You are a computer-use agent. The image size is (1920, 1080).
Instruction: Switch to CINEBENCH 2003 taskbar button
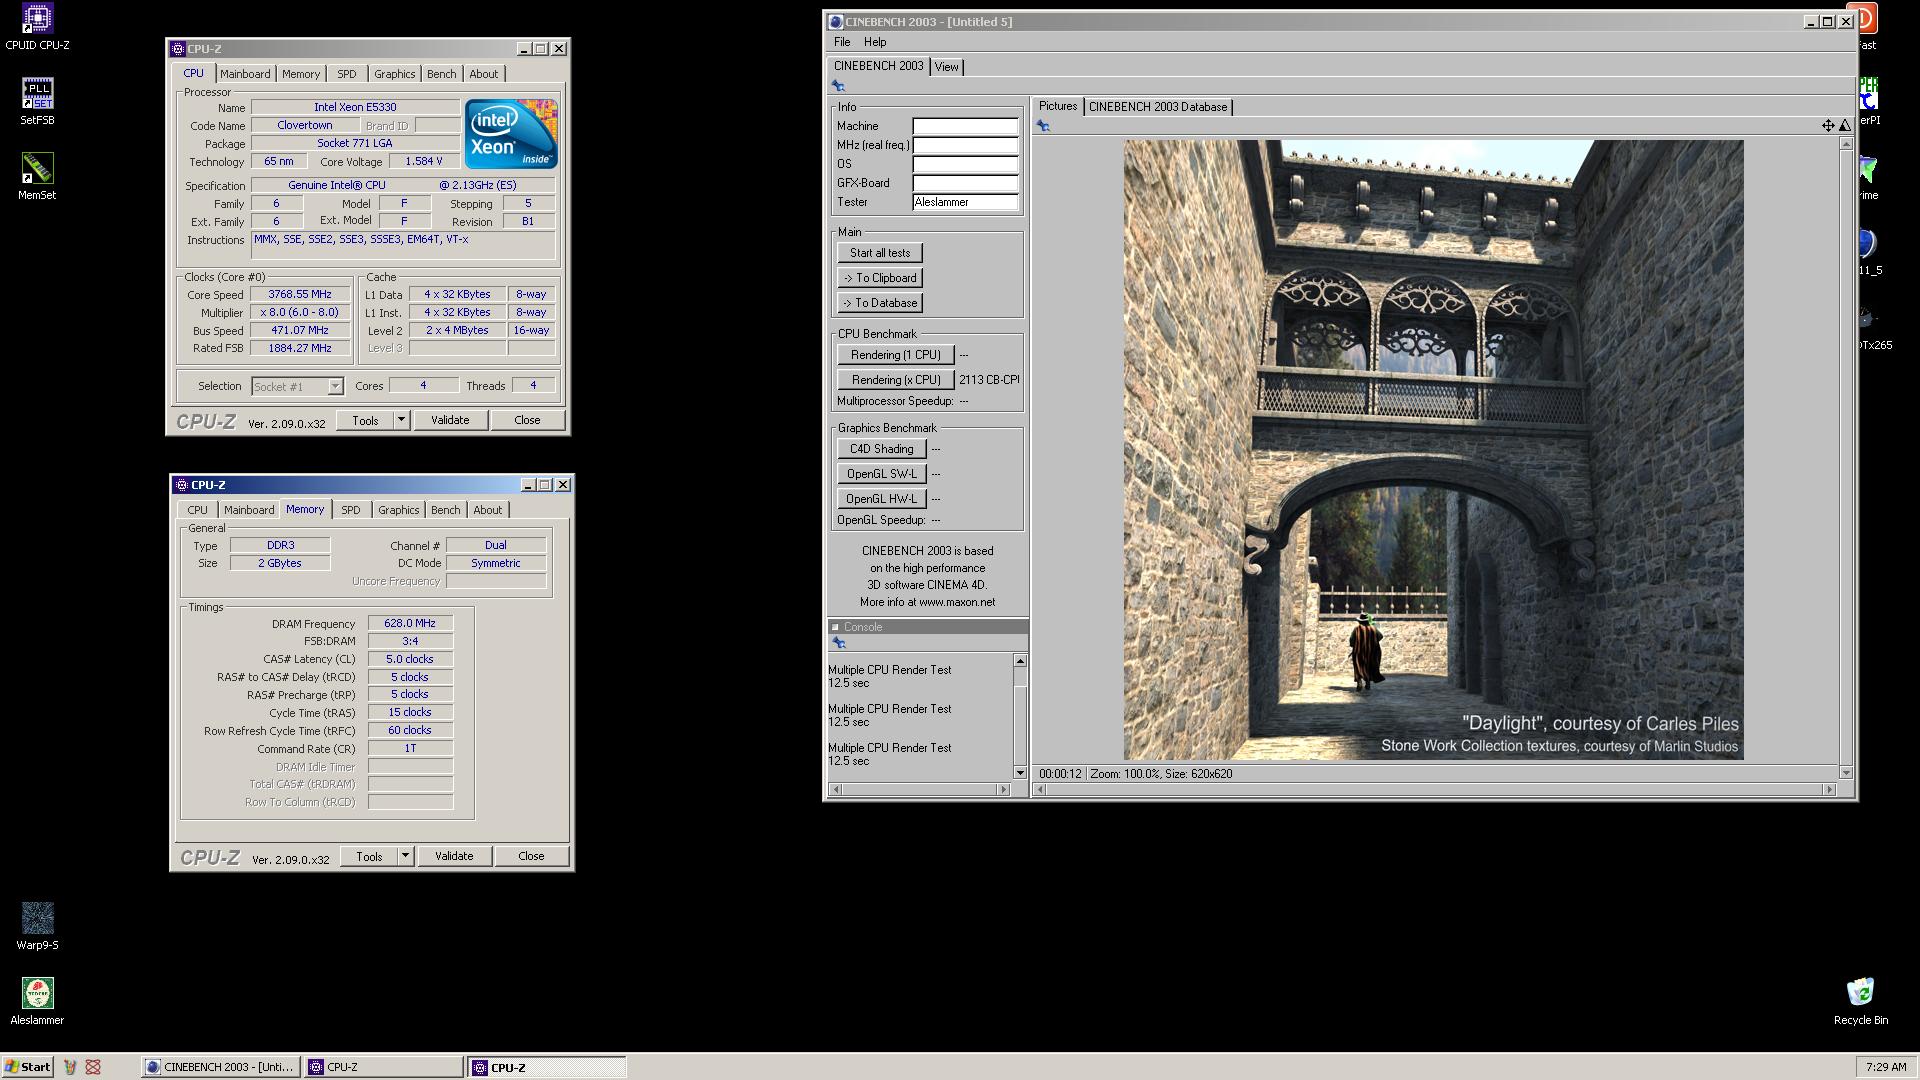click(220, 1067)
